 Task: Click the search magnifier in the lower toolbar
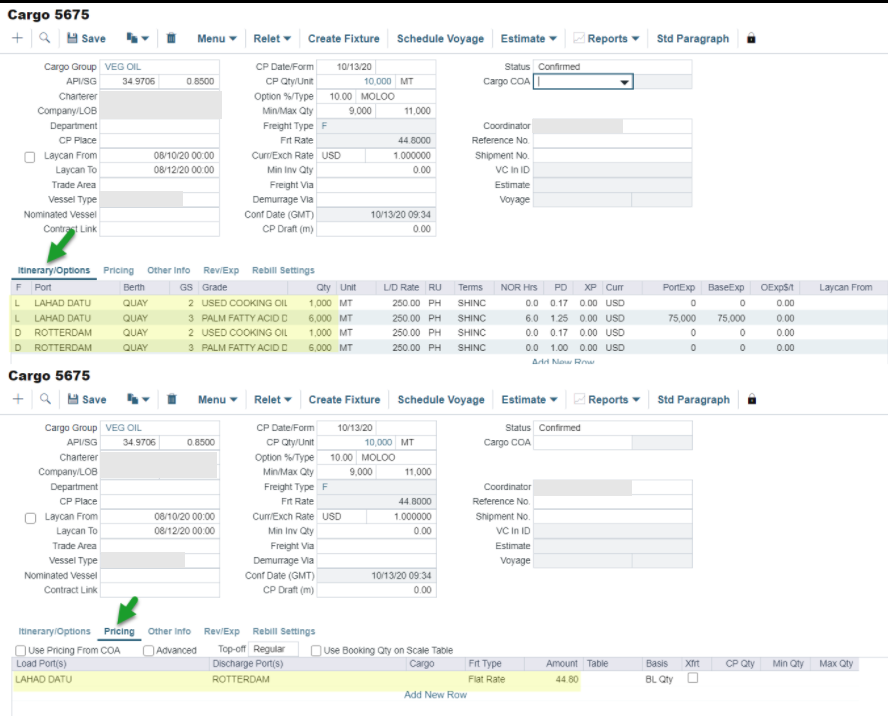click(x=45, y=399)
